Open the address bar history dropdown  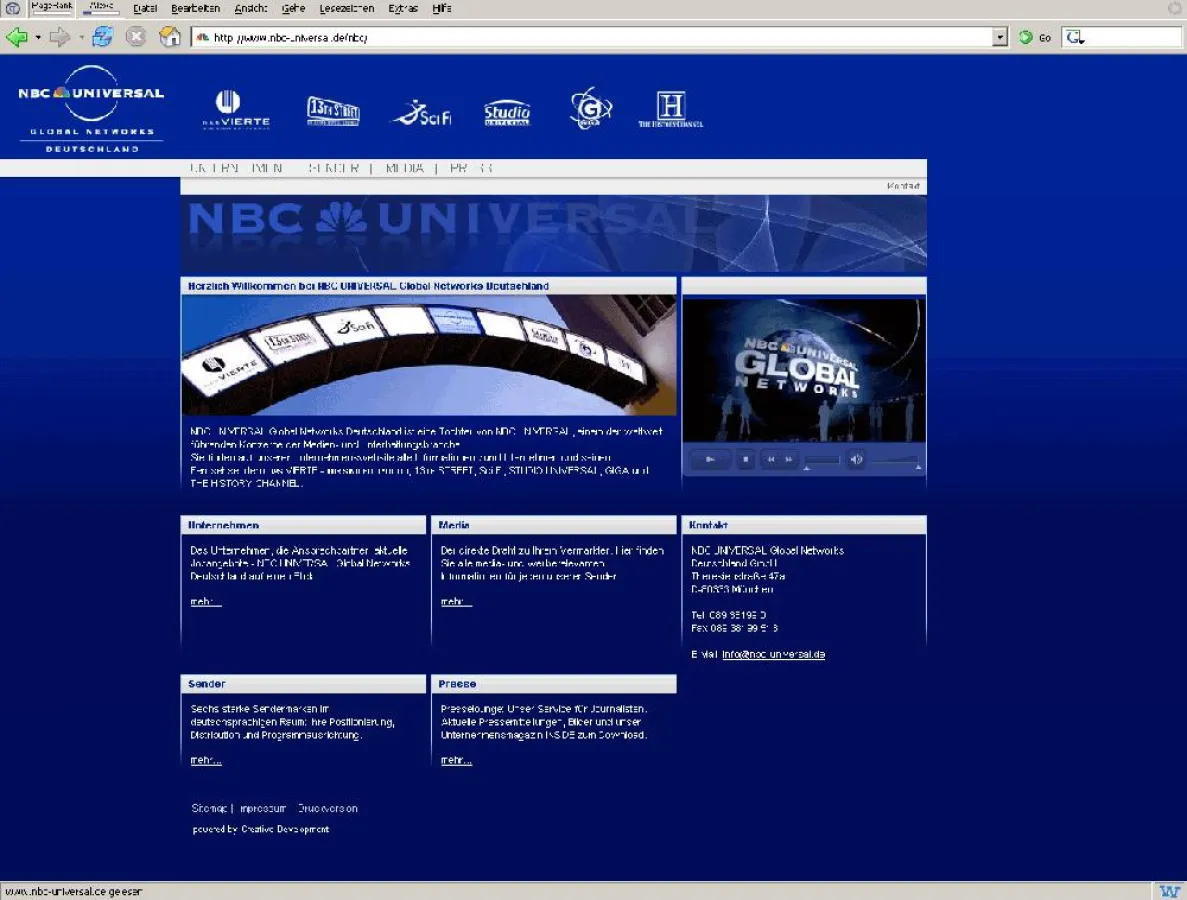pos(1000,37)
